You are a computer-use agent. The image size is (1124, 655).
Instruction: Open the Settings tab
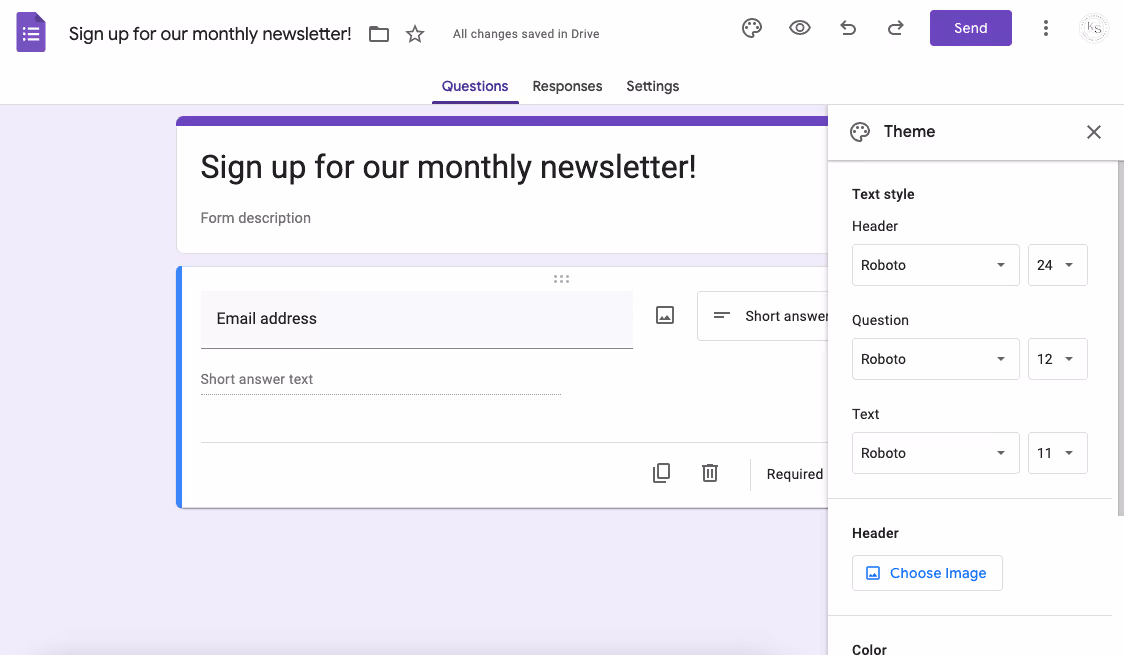pos(652,86)
